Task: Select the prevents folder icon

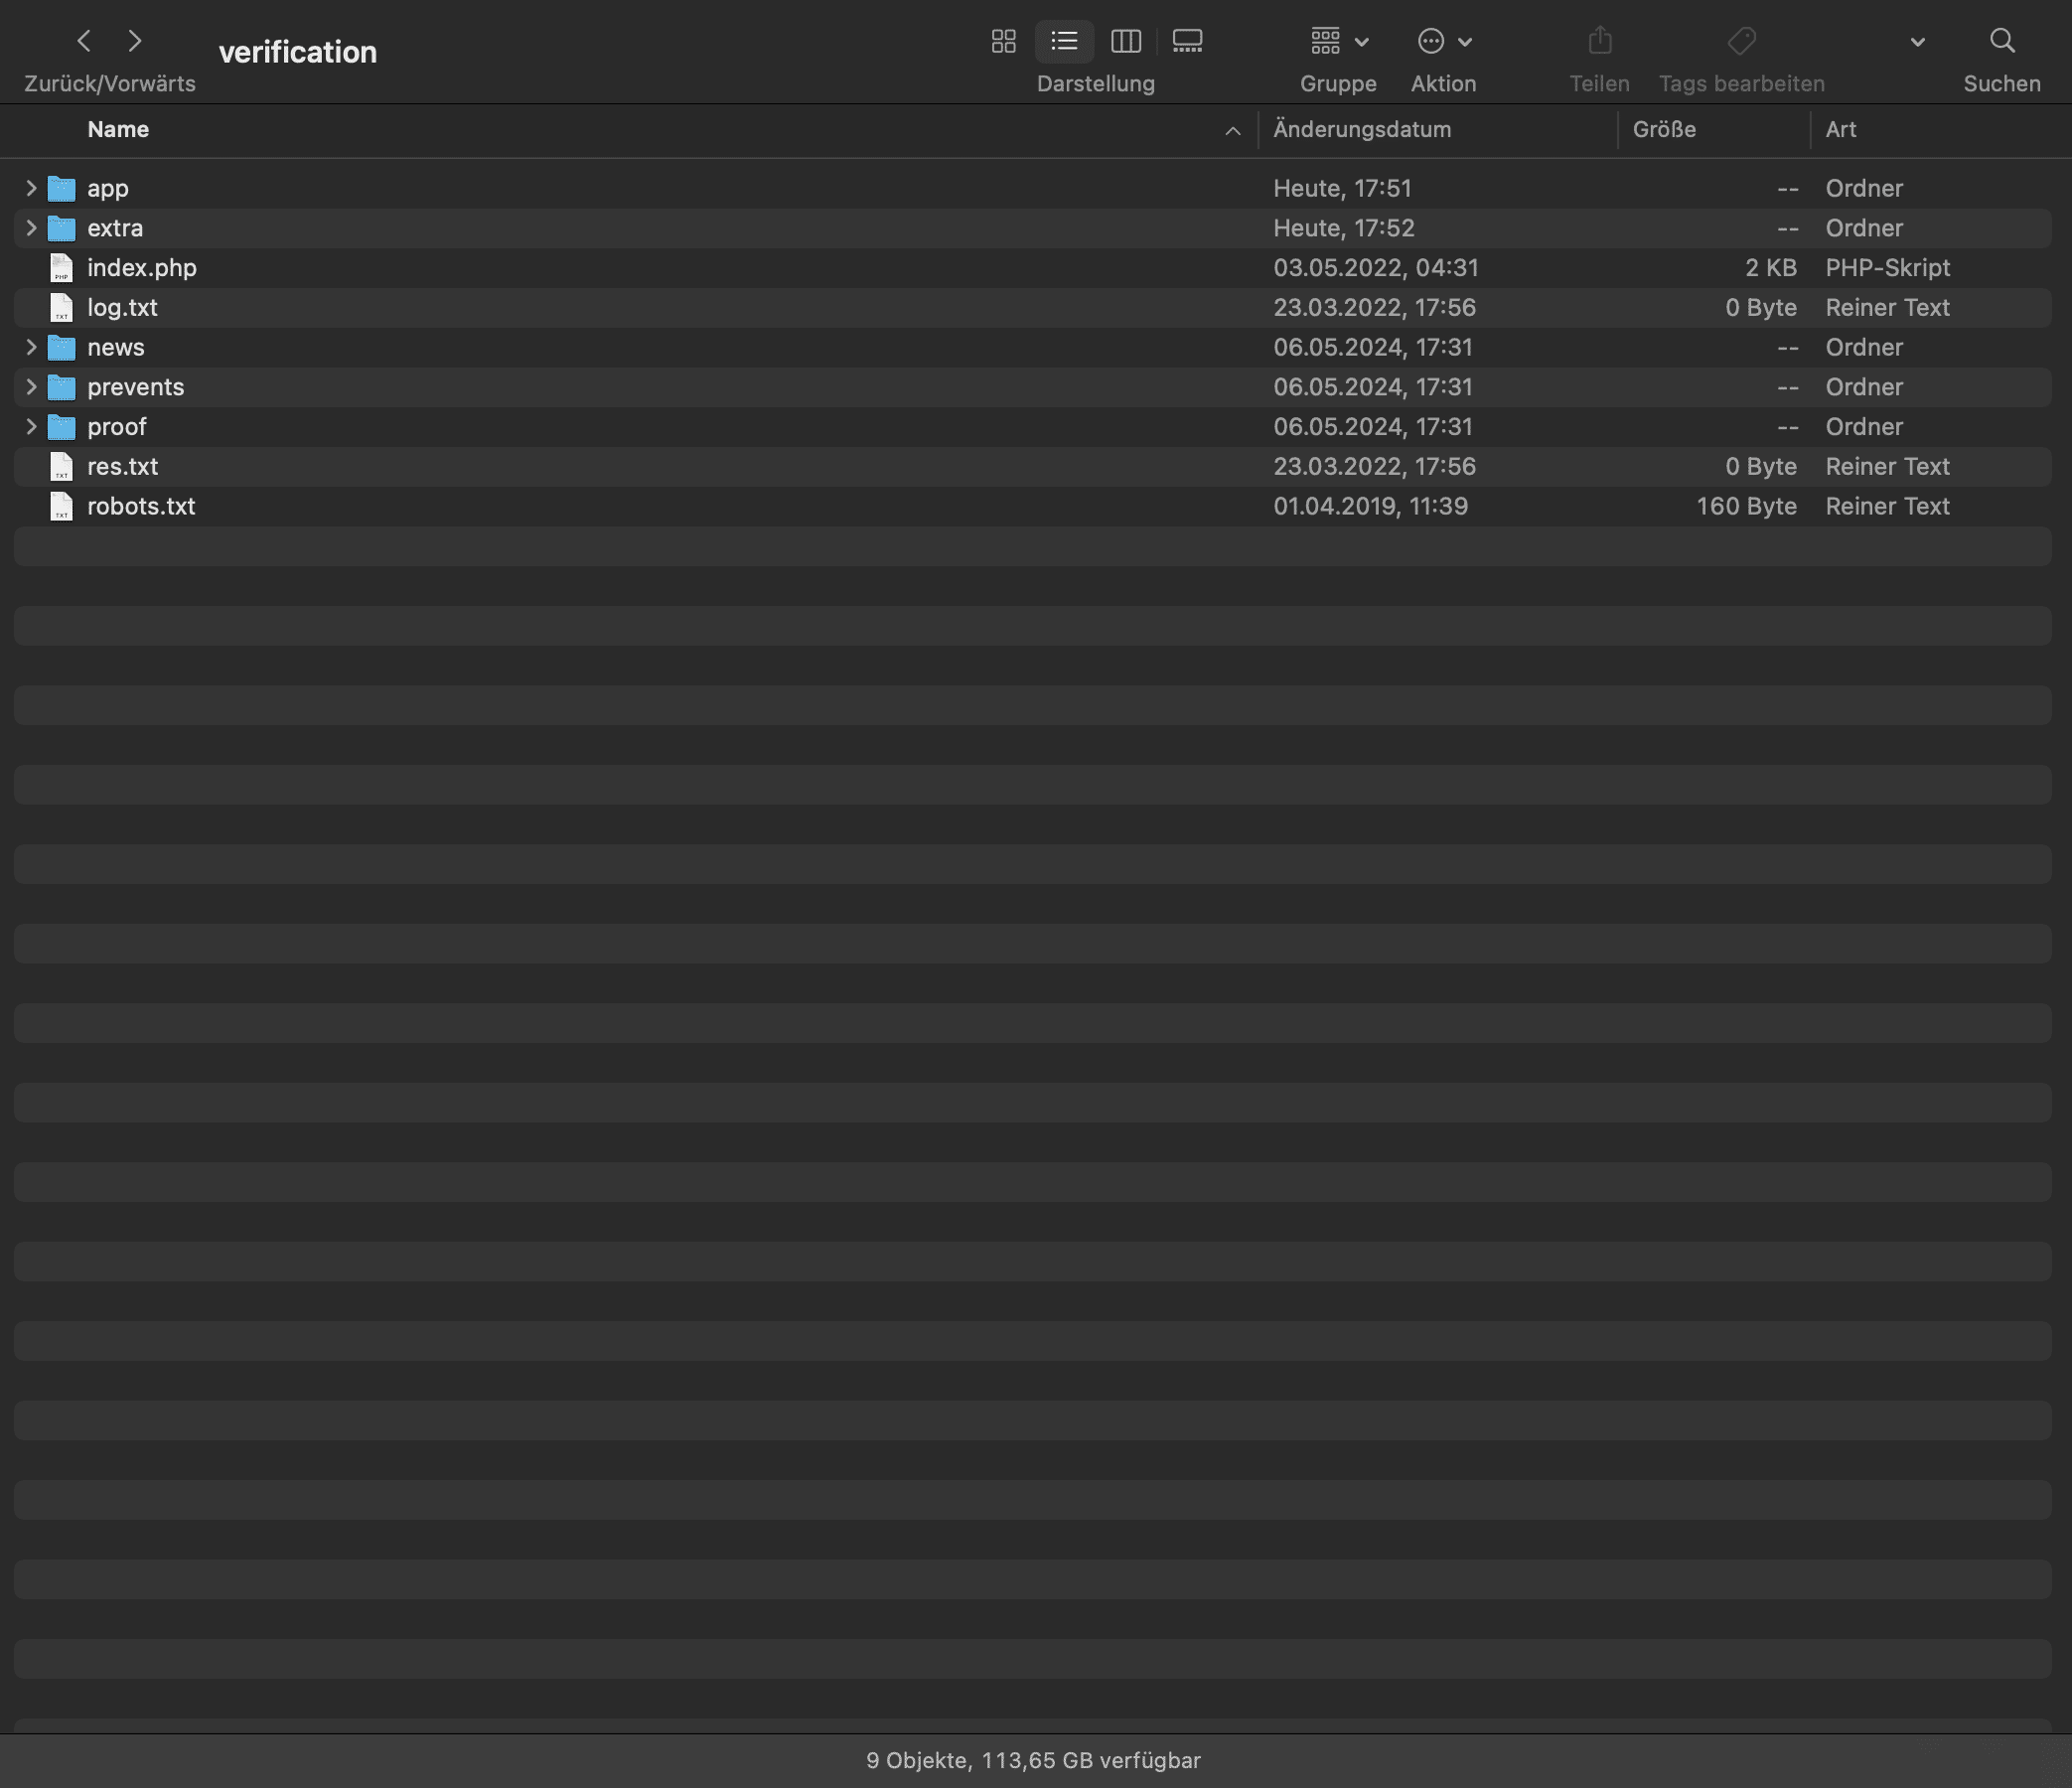Action: coord(62,387)
